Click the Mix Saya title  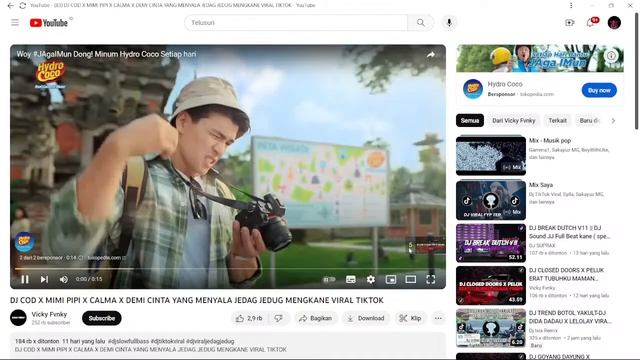[541, 185]
